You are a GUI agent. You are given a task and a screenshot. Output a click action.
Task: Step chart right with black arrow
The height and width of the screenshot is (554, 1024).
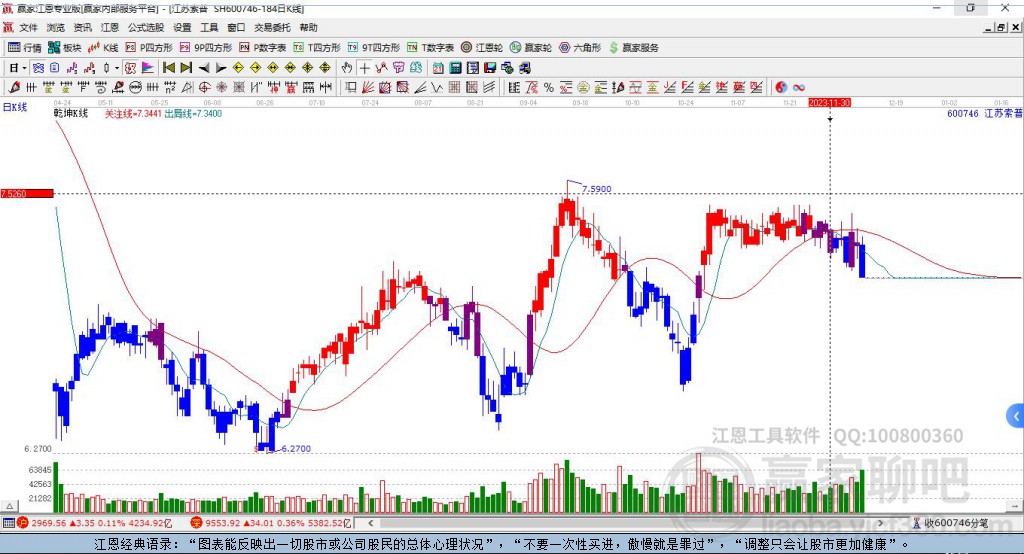[221, 68]
